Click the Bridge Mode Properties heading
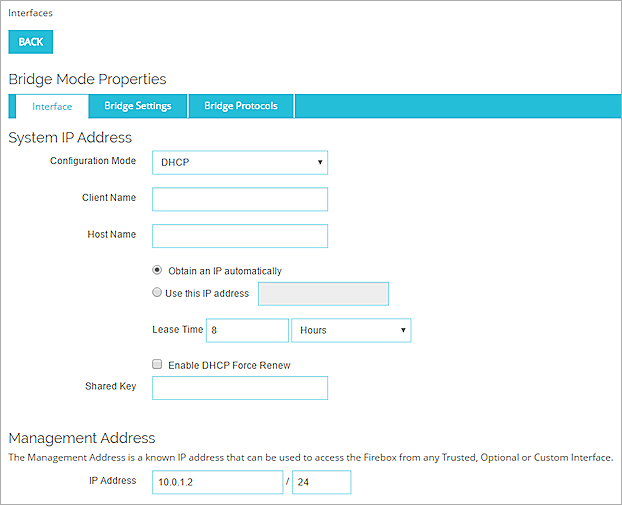622x505 pixels. 87,79
